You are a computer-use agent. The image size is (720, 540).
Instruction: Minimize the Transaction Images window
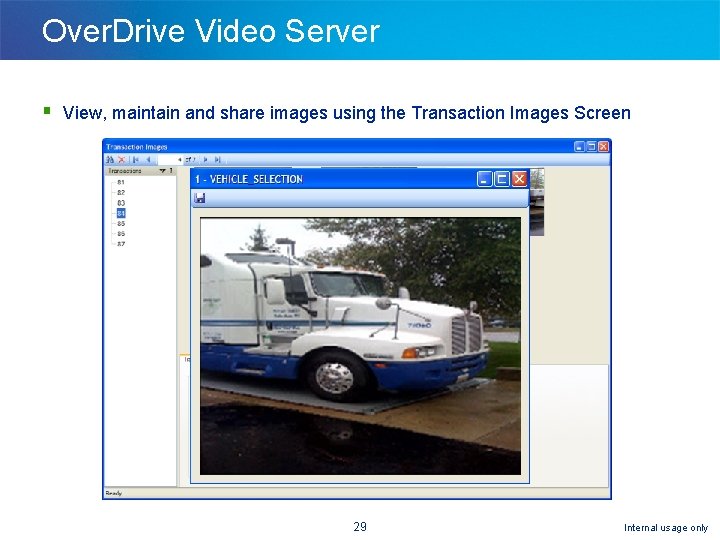[579, 146]
